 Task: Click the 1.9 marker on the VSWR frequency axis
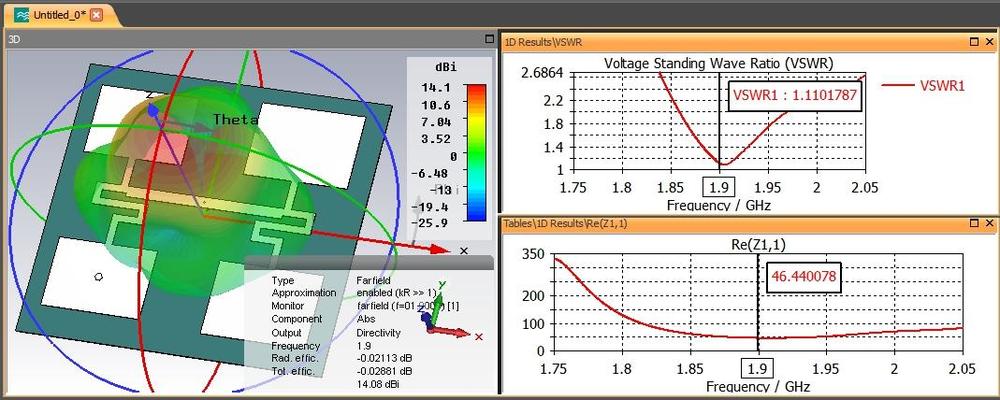coord(717,186)
